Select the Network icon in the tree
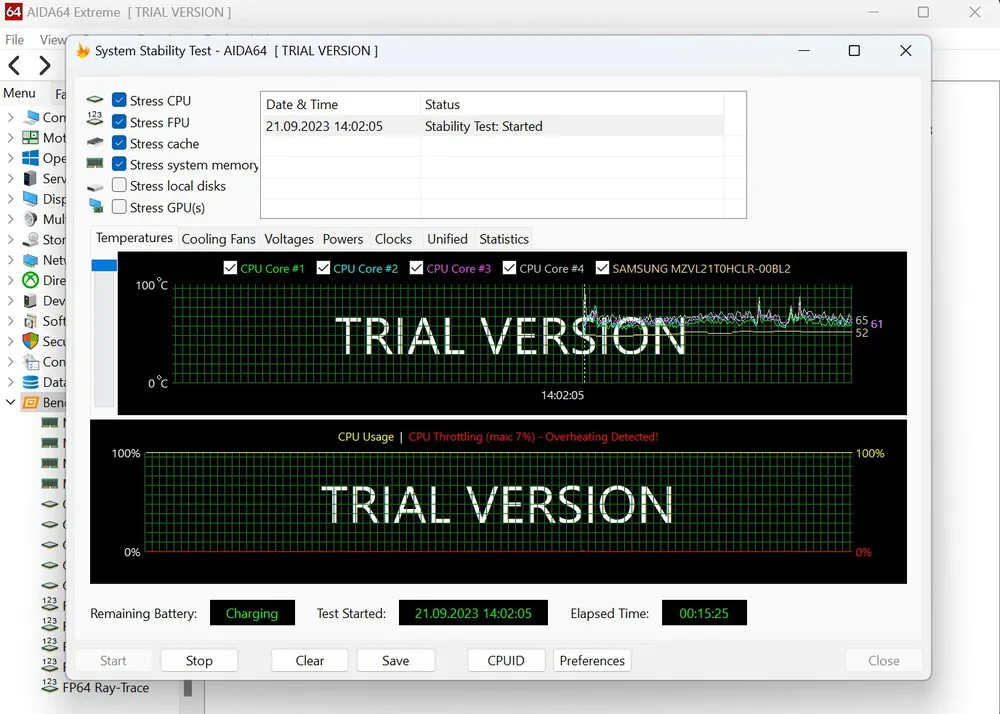This screenshot has height=714, width=1000. (x=31, y=260)
